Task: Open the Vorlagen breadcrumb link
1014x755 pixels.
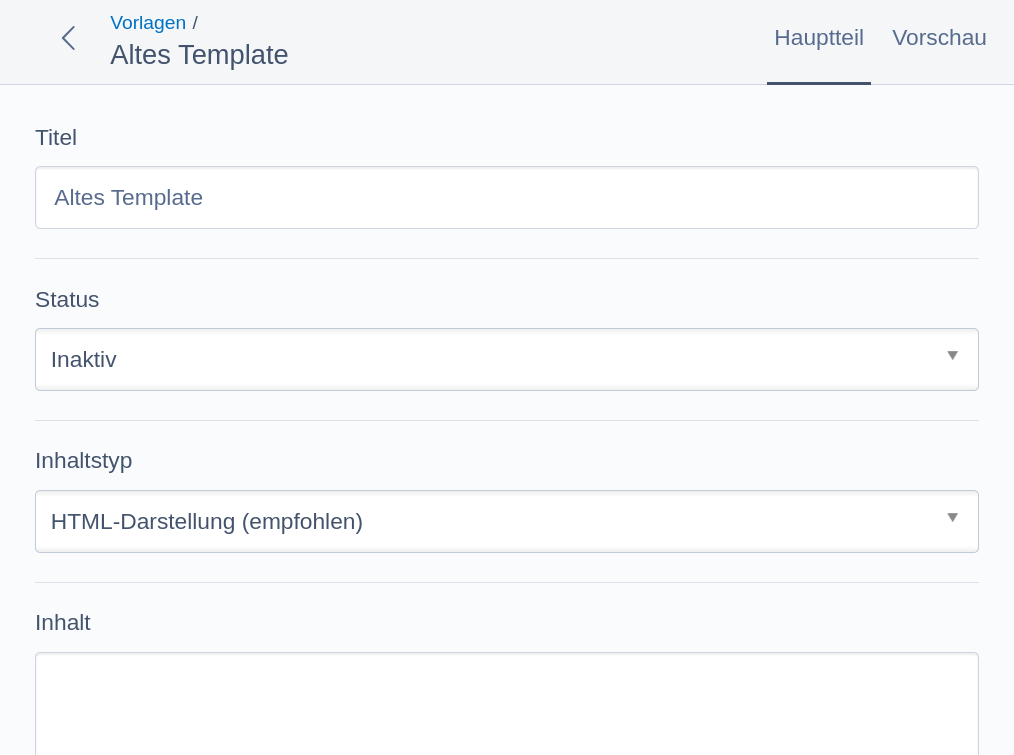Action: (x=148, y=23)
